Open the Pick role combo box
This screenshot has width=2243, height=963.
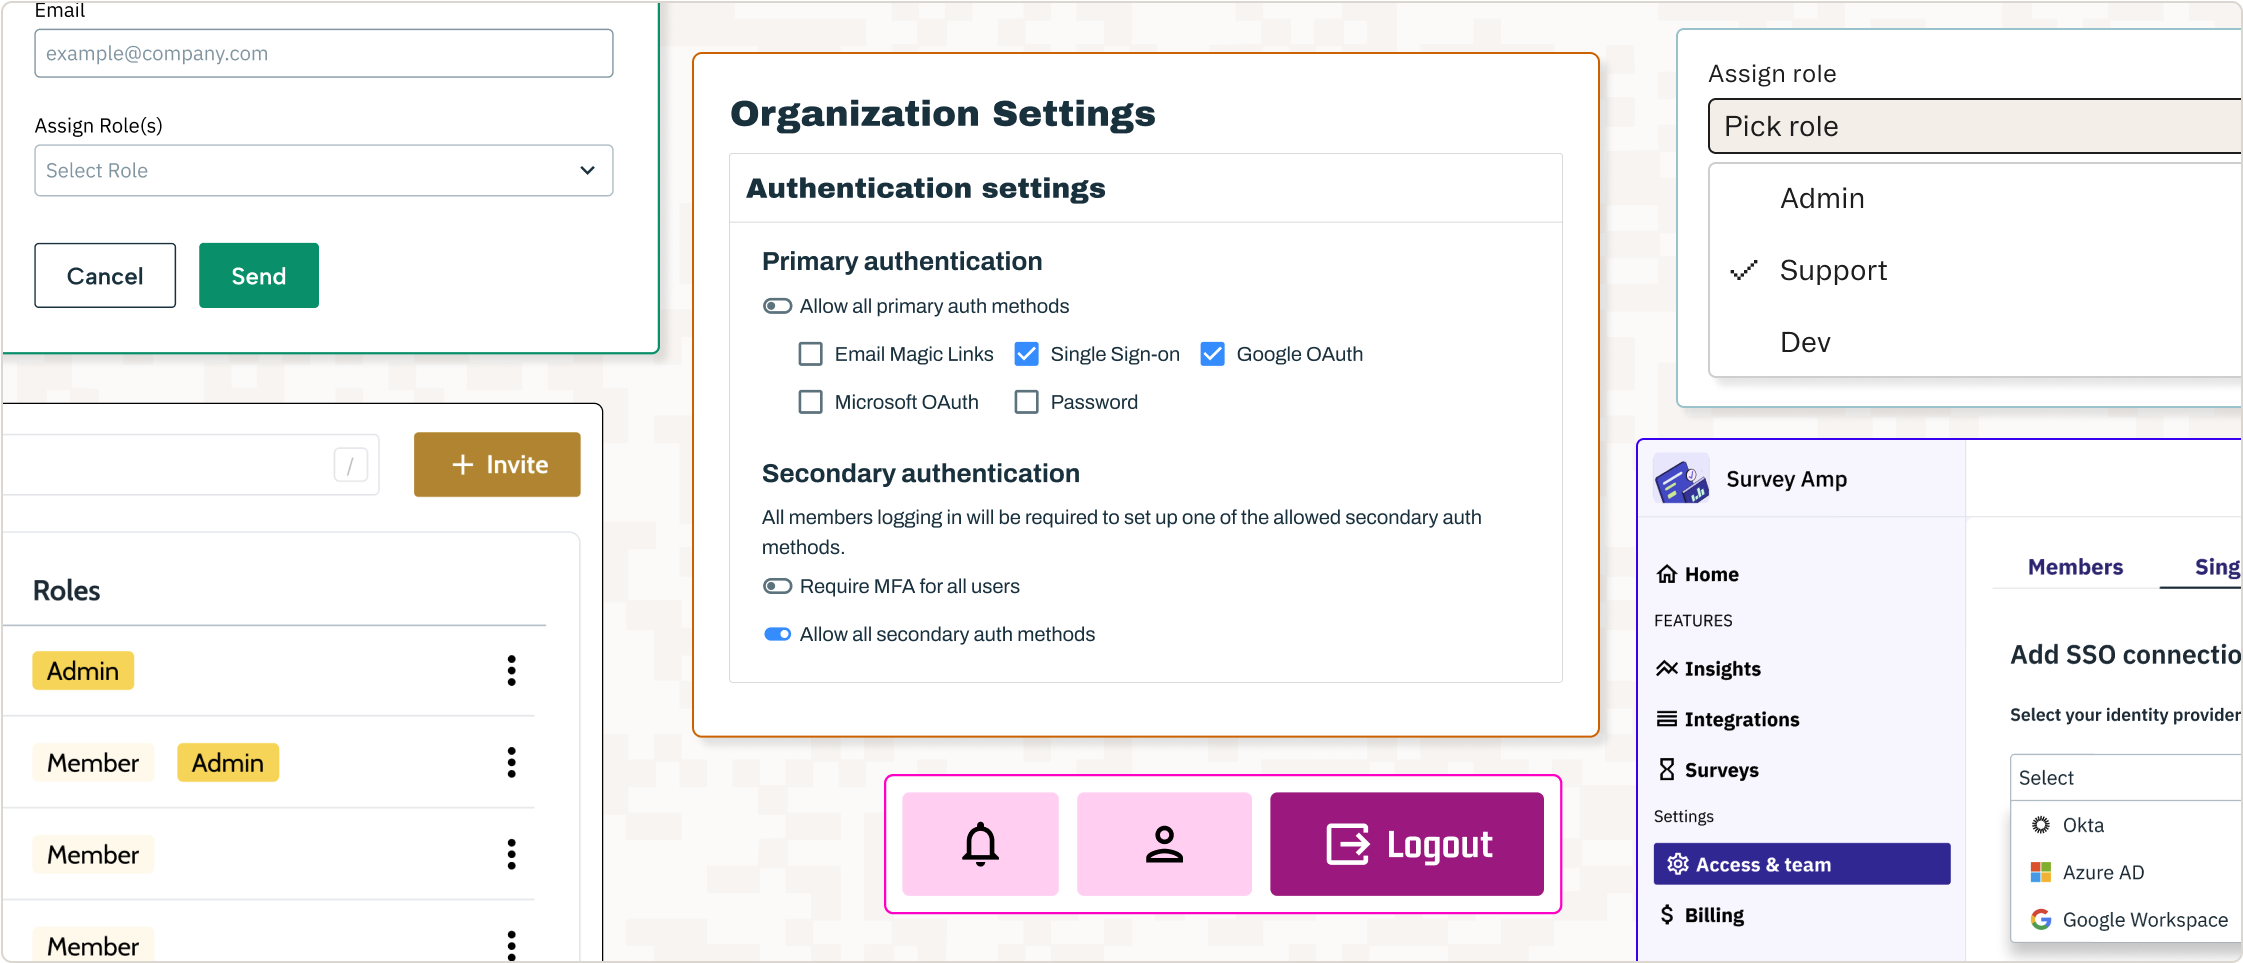pos(1975,126)
